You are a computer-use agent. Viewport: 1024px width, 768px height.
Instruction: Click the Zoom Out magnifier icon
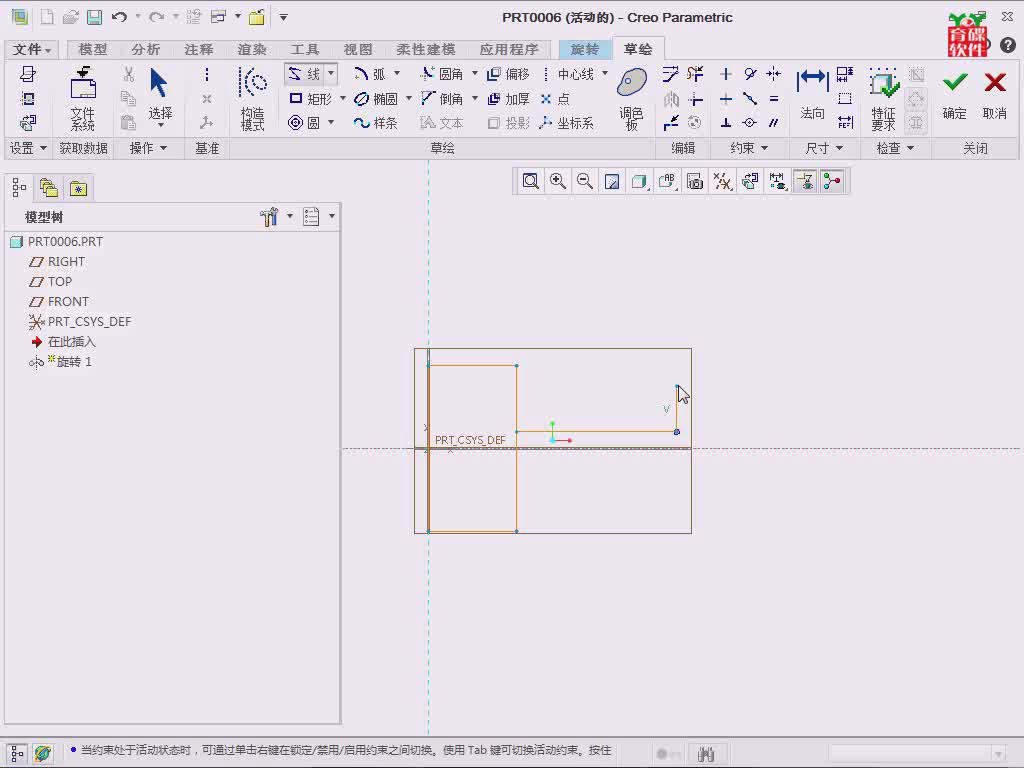click(585, 181)
